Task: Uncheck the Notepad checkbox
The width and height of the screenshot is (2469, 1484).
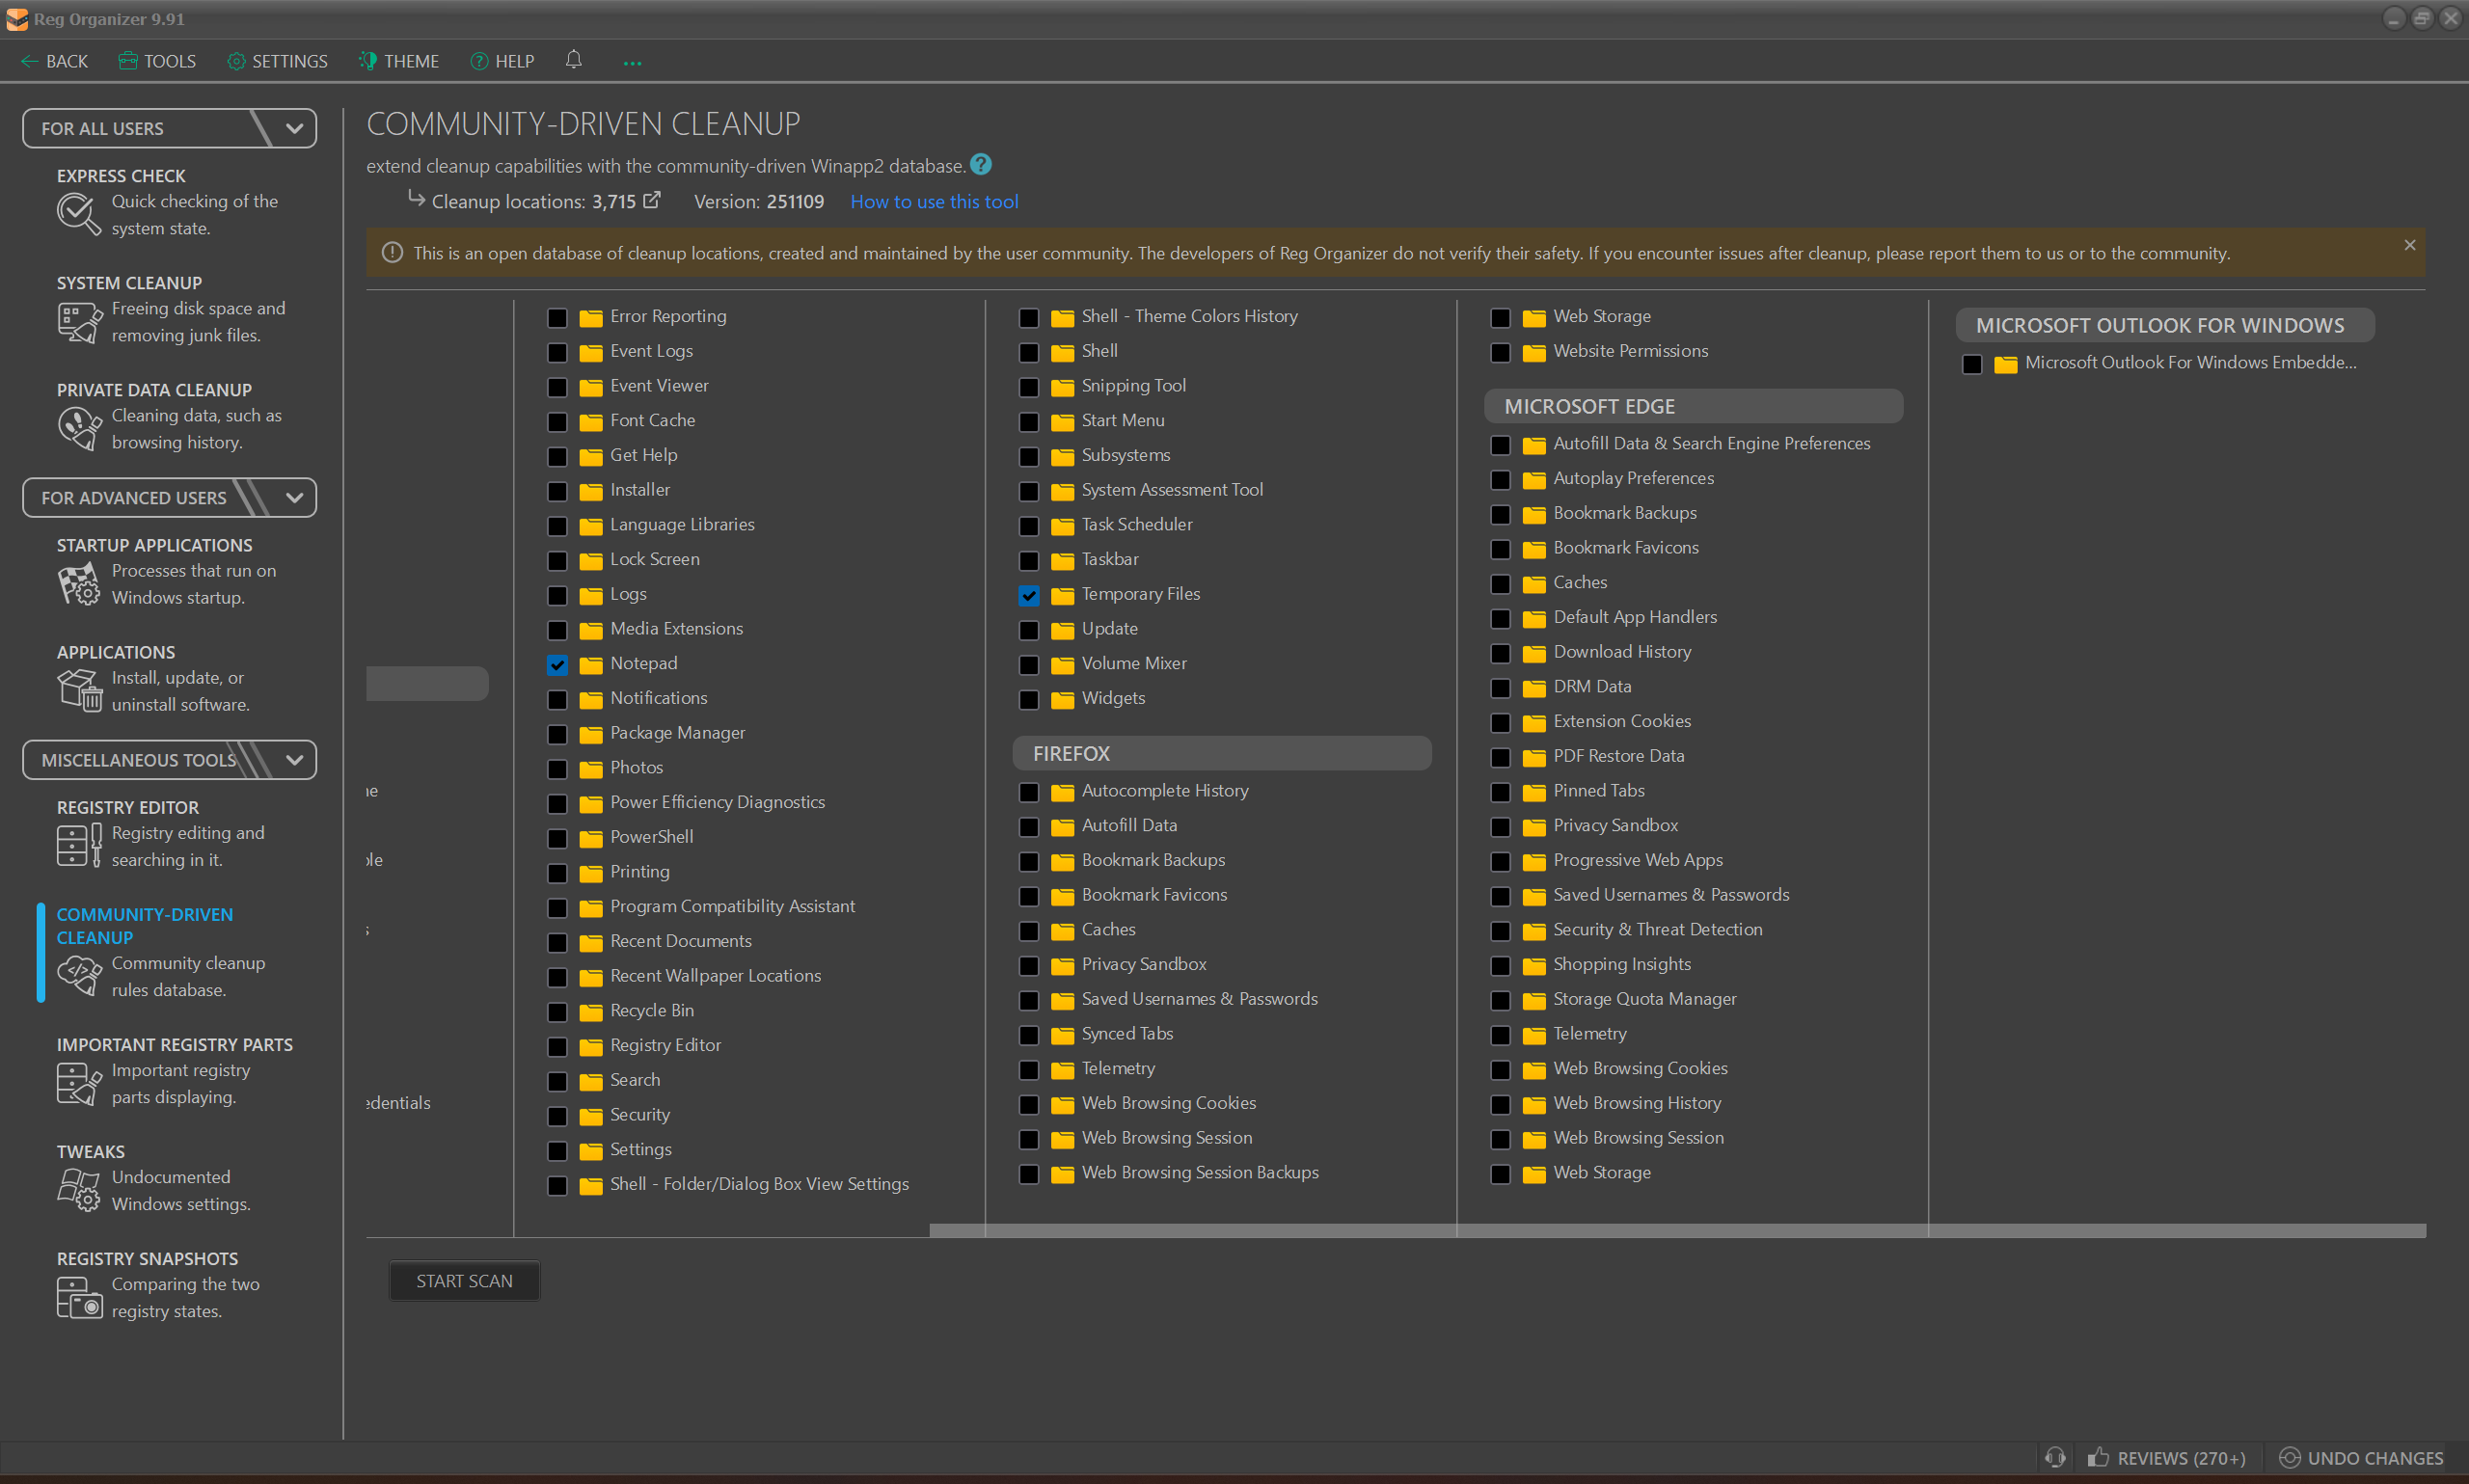Action: tap(557, 665)
